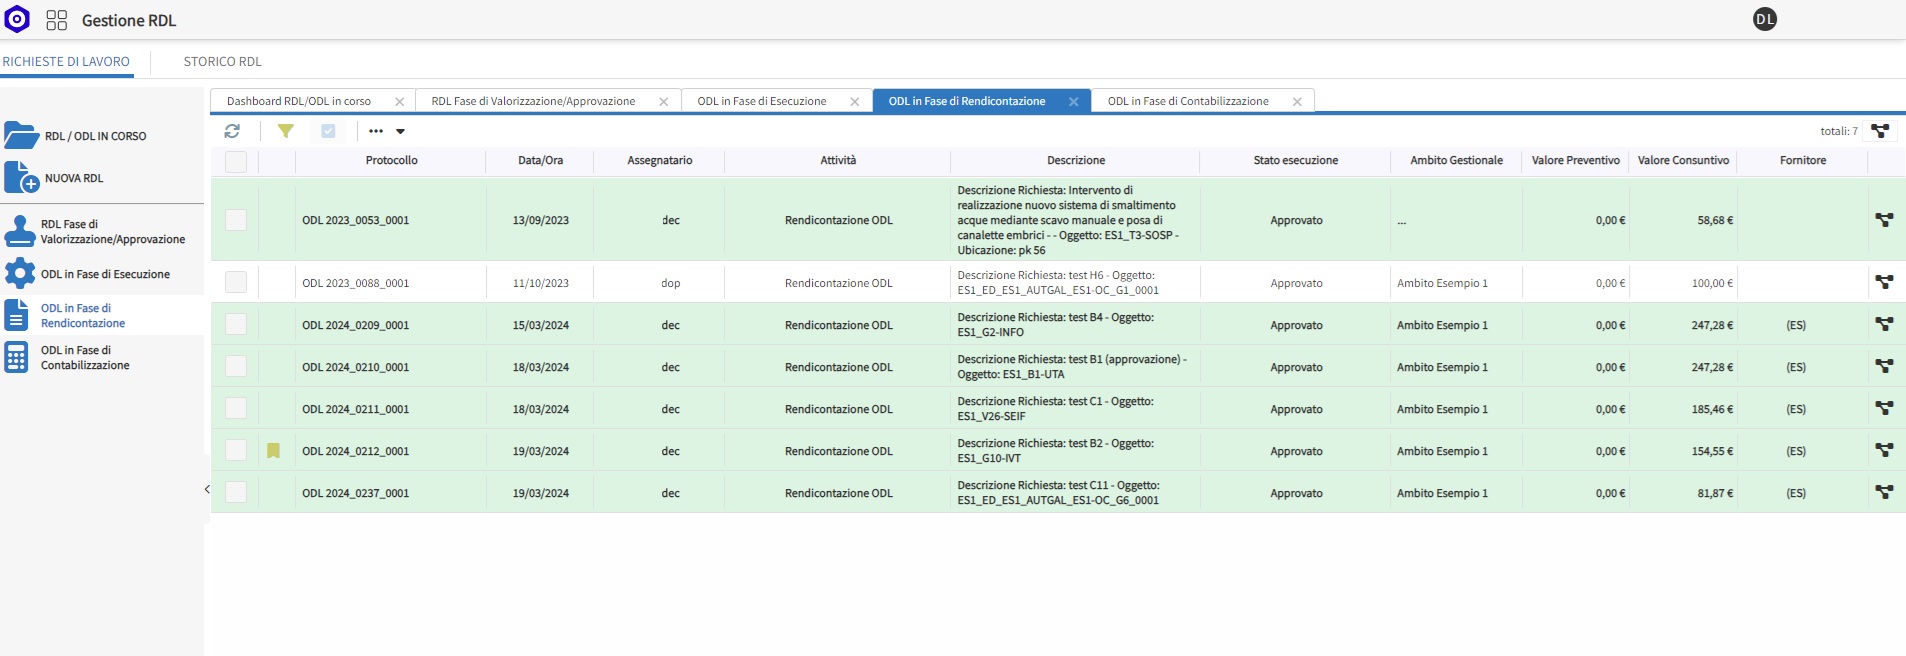
Task: Click the NUOVA RDL new document icon
Action: click(x=21, y=177)
